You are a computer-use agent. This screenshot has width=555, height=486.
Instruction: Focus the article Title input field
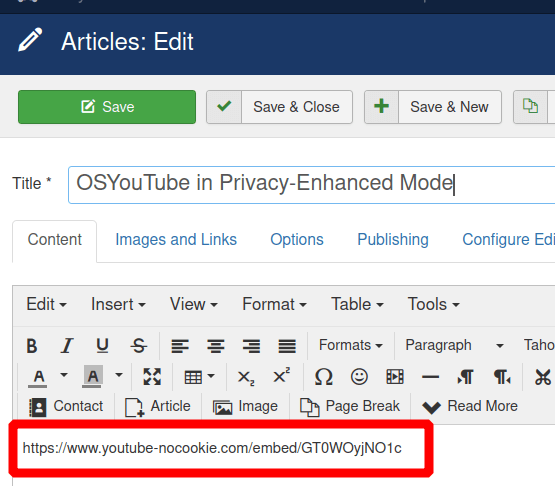tap(311, 185)
